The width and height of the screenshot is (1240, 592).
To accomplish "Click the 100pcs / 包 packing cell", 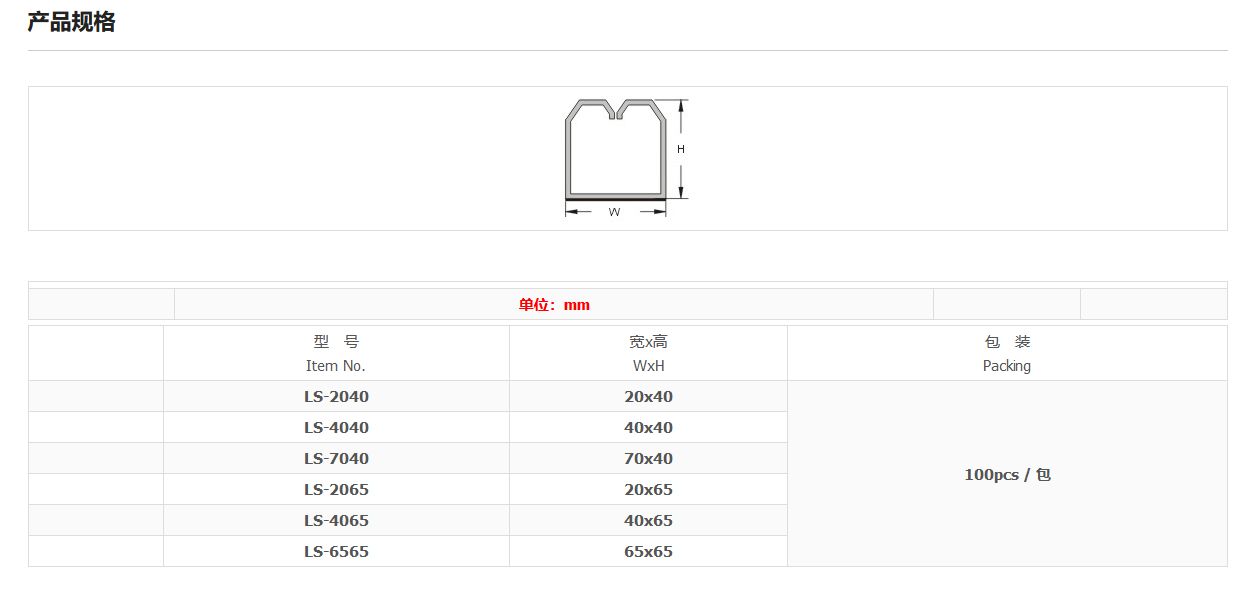I will pyautogui.click(x=1007, y=475).
